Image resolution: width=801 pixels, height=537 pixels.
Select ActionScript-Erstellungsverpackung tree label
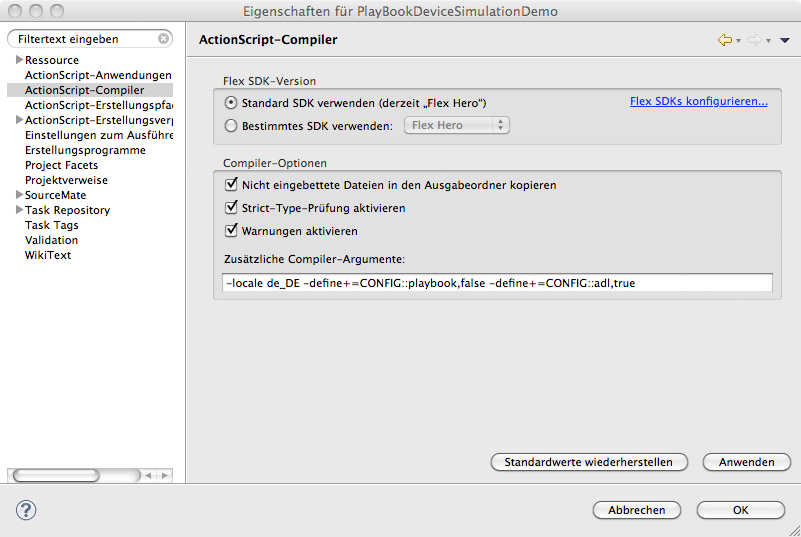[99, 120]
